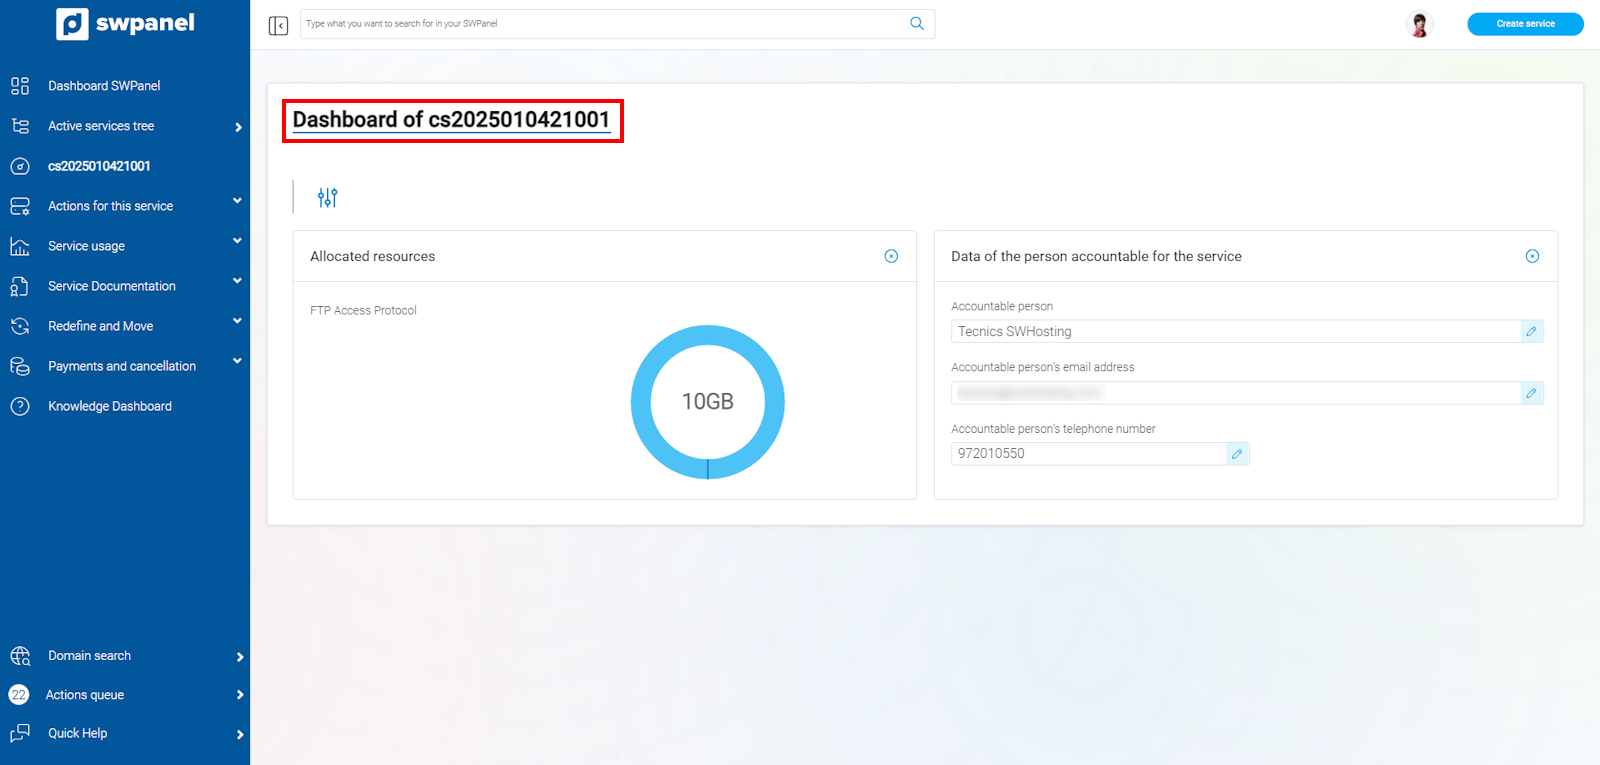Click the 10GB FTP usage donut chart
The image size is (1600, 765).
tap(707, 402)
